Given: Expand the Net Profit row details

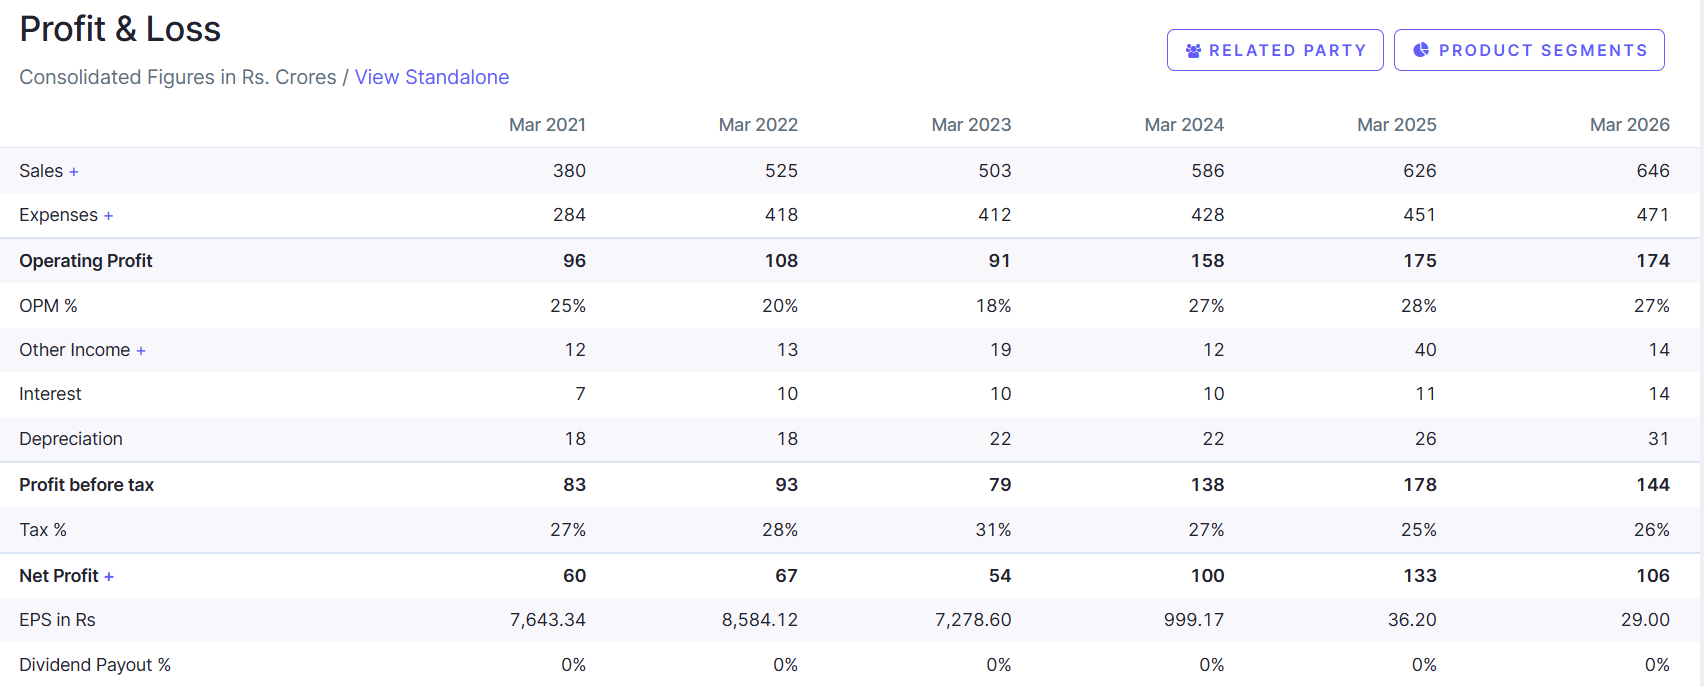Looking at the screenshot, I should coord(109,577).
